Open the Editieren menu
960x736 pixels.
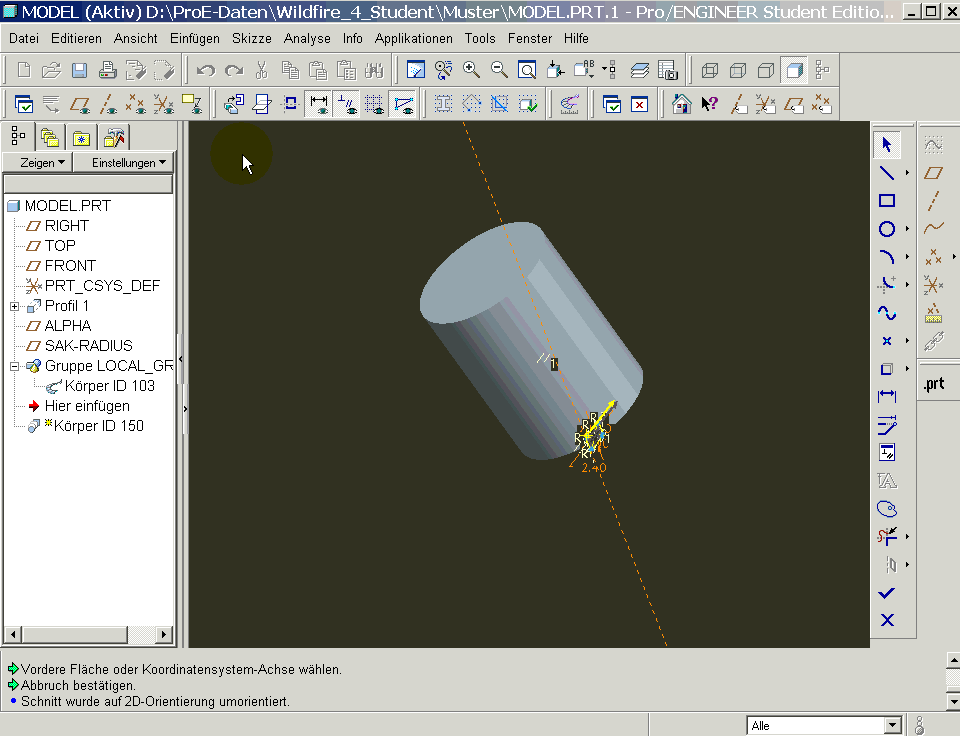pyautogui.click(x=77, y=39)
